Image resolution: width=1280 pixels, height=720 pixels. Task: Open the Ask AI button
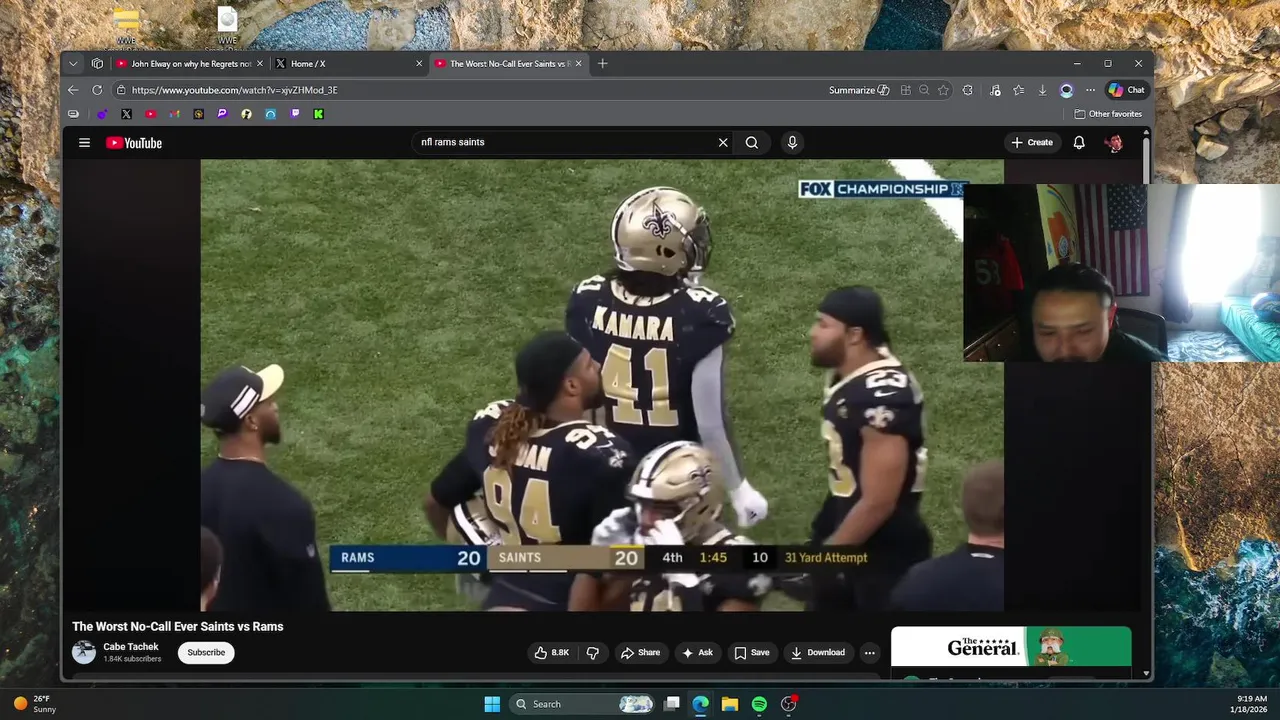(697, 653)
